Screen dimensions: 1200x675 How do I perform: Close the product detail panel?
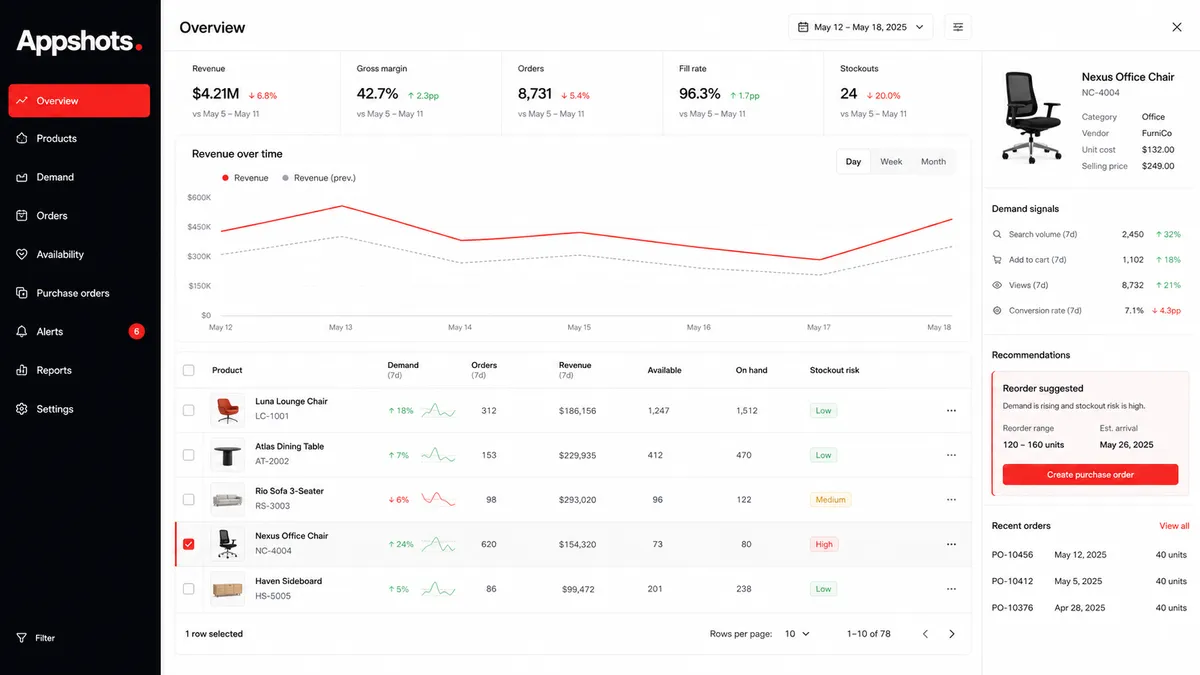pyautogui.click(x=1177, y=27)
